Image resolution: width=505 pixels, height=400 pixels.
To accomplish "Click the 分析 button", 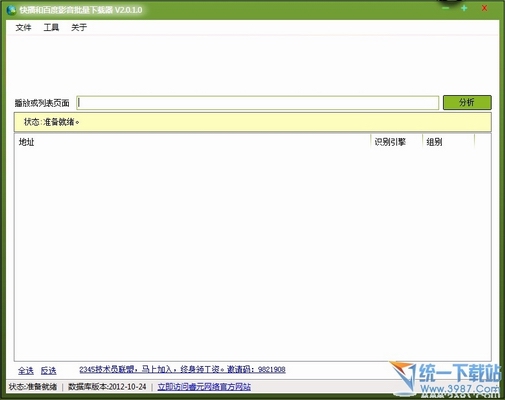I will point(467,102).
